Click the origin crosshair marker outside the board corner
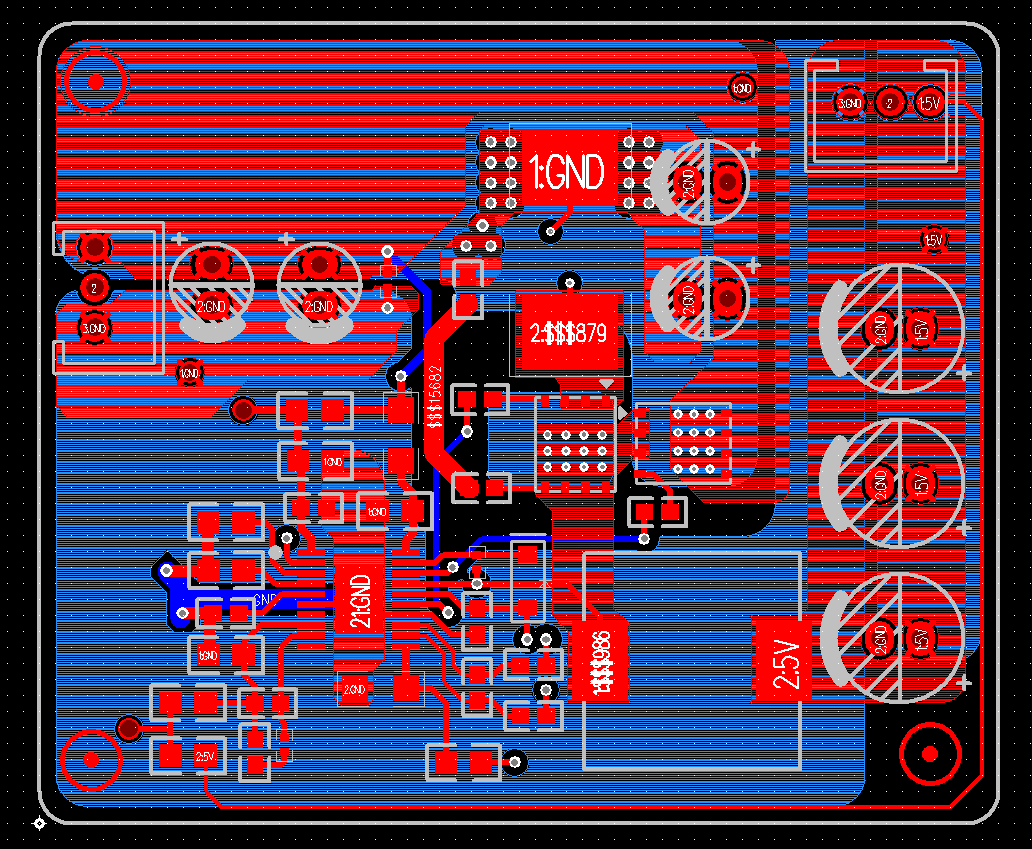 pyautogui.click(x=39, y=823)
